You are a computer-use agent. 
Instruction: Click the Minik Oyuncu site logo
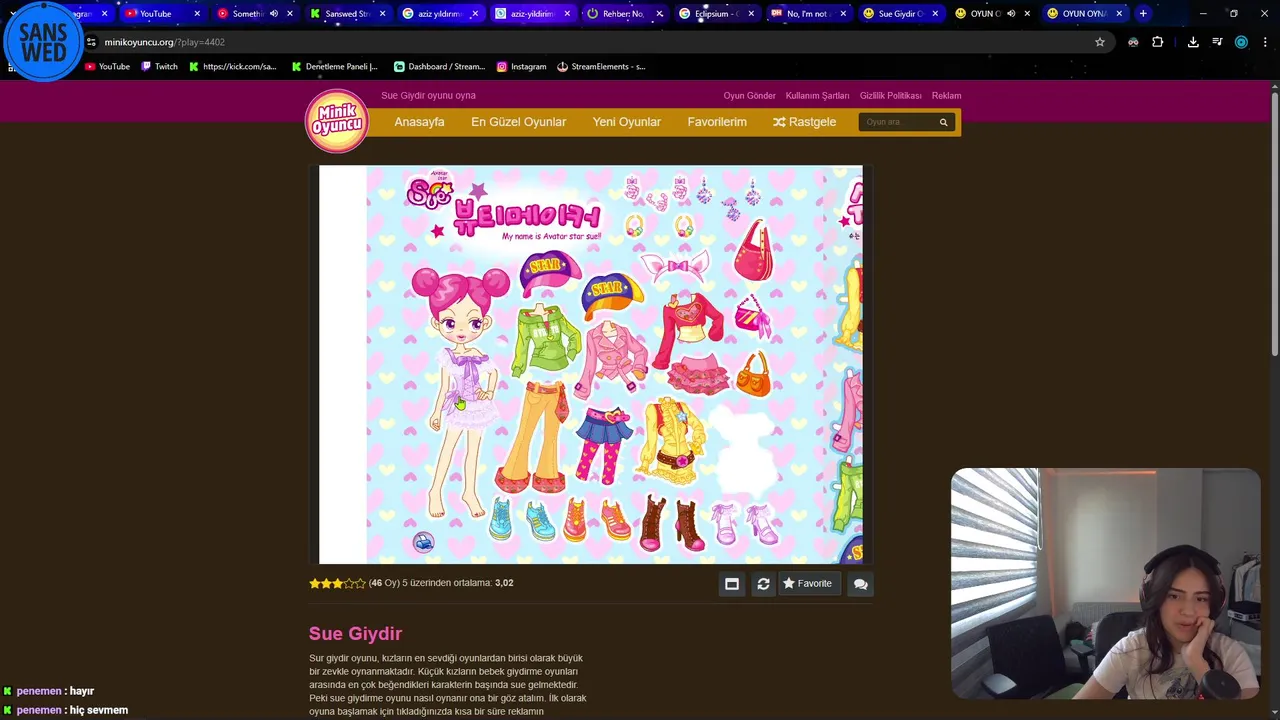point(337,122)
